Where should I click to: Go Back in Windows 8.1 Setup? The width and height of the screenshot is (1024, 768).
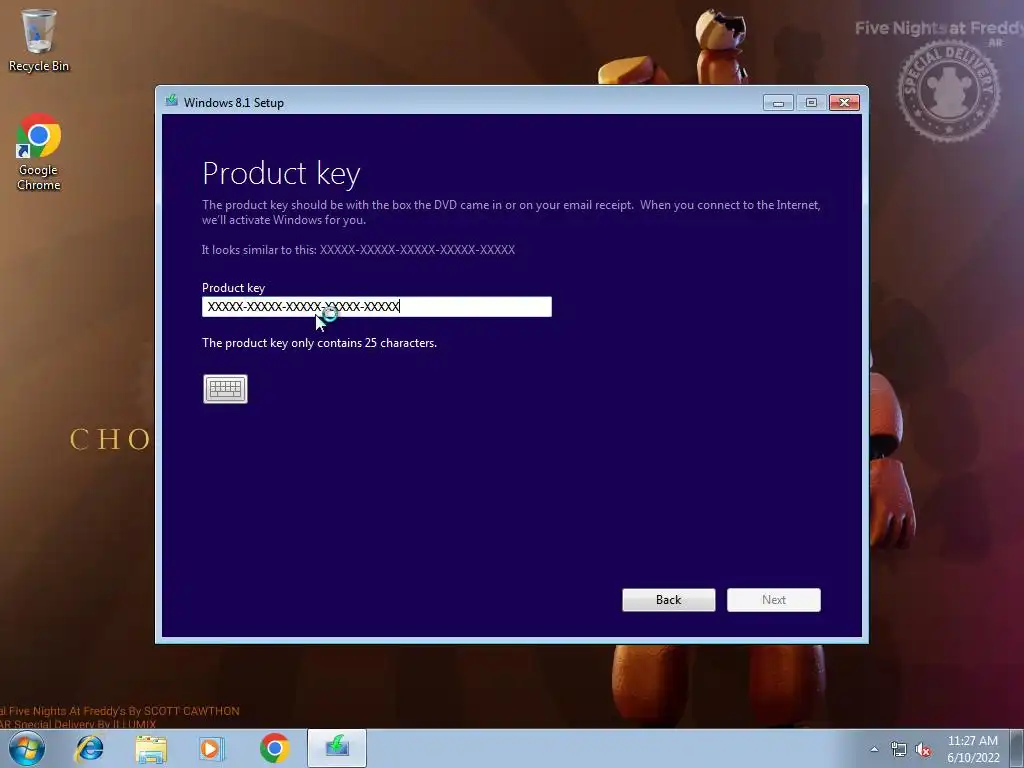[668, 600]
